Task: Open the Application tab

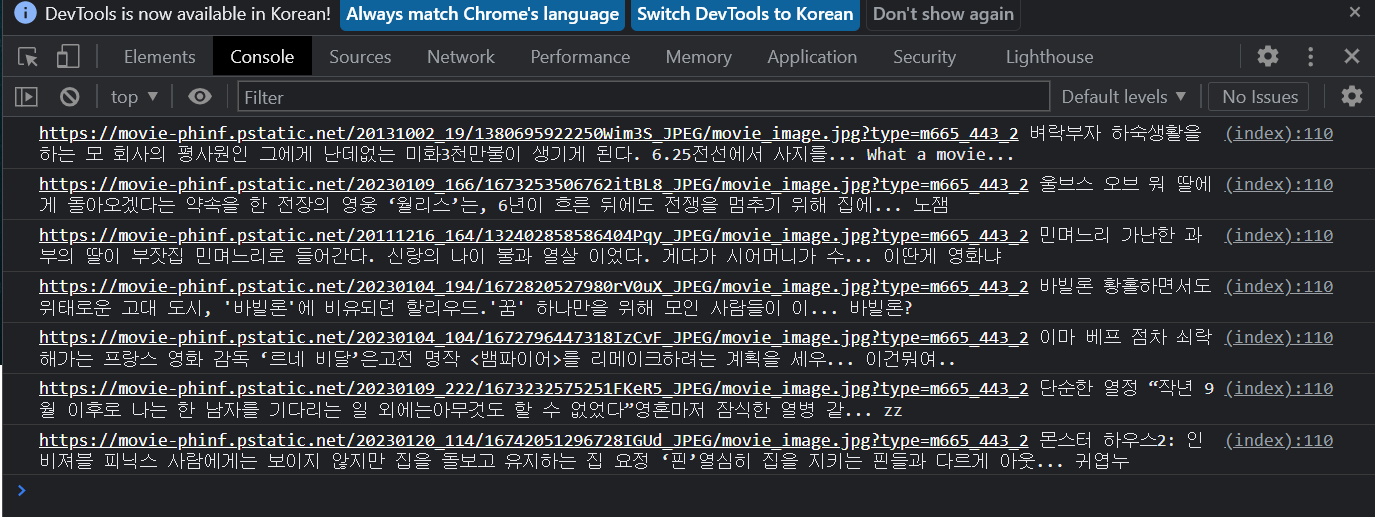Action: coord(812,57)
